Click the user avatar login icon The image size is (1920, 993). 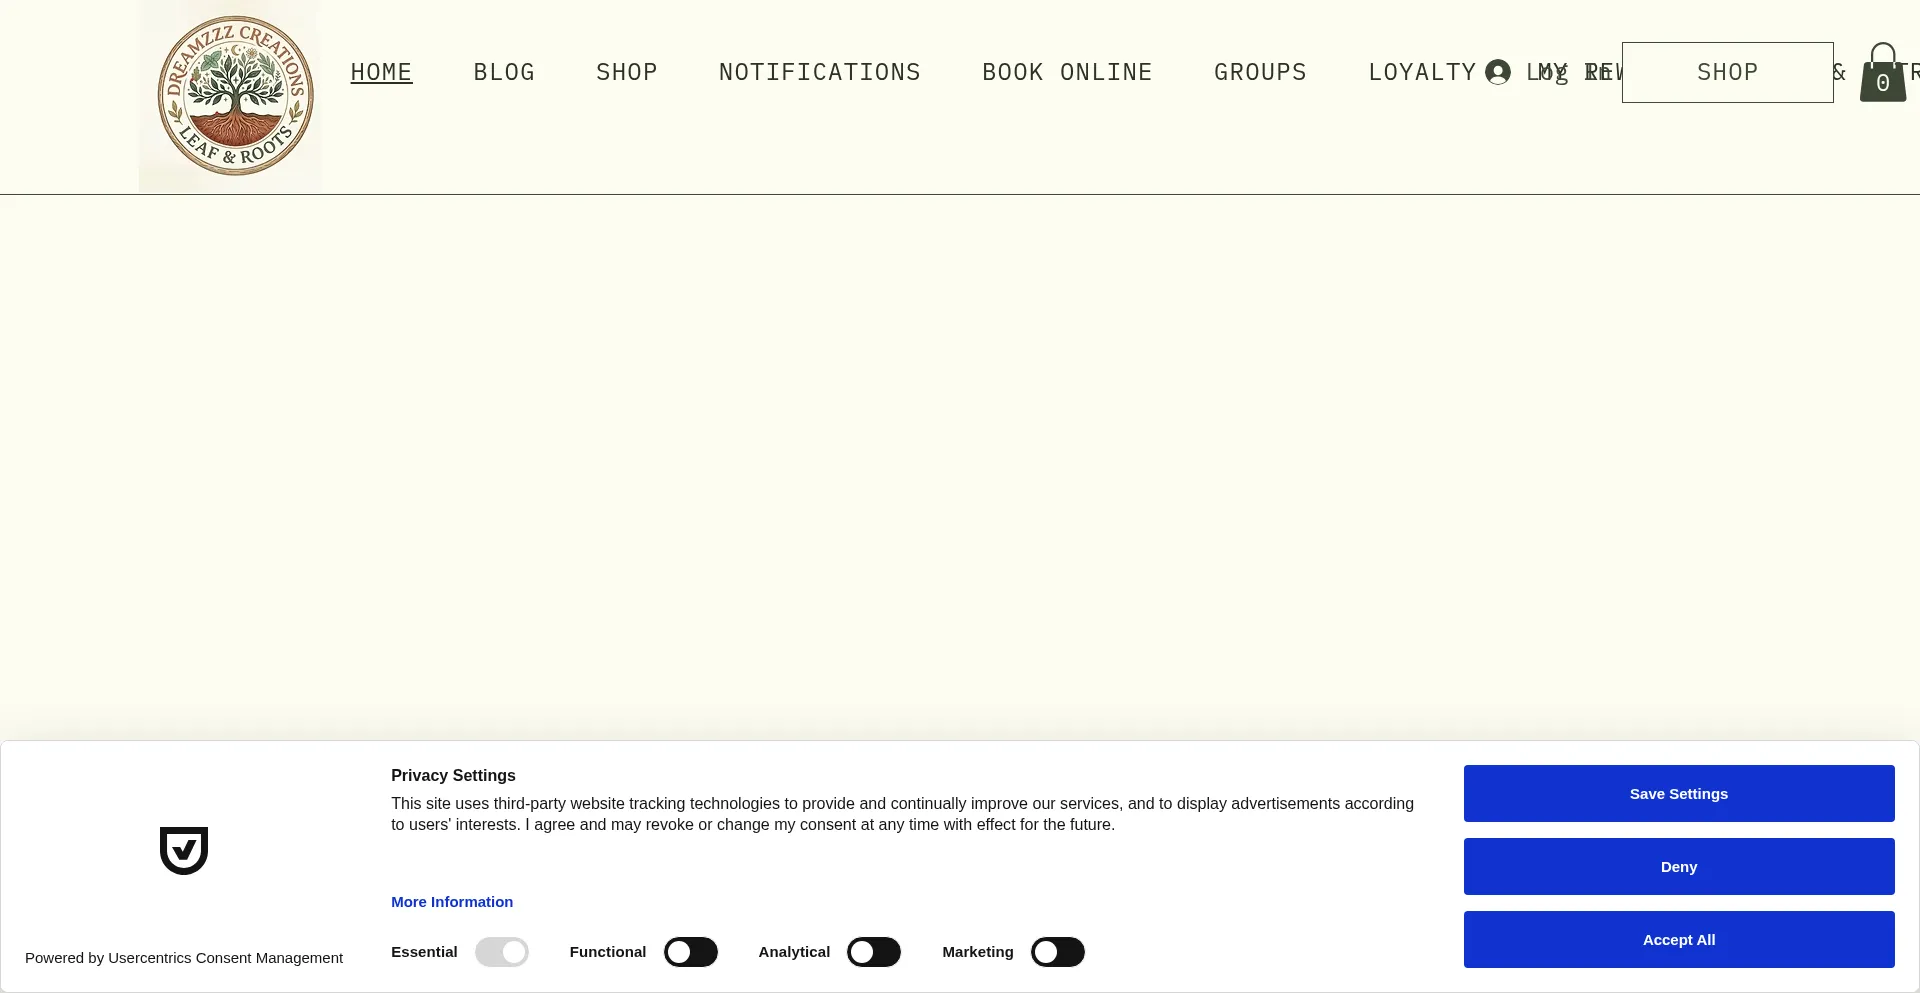click(x=1497, y=72)
